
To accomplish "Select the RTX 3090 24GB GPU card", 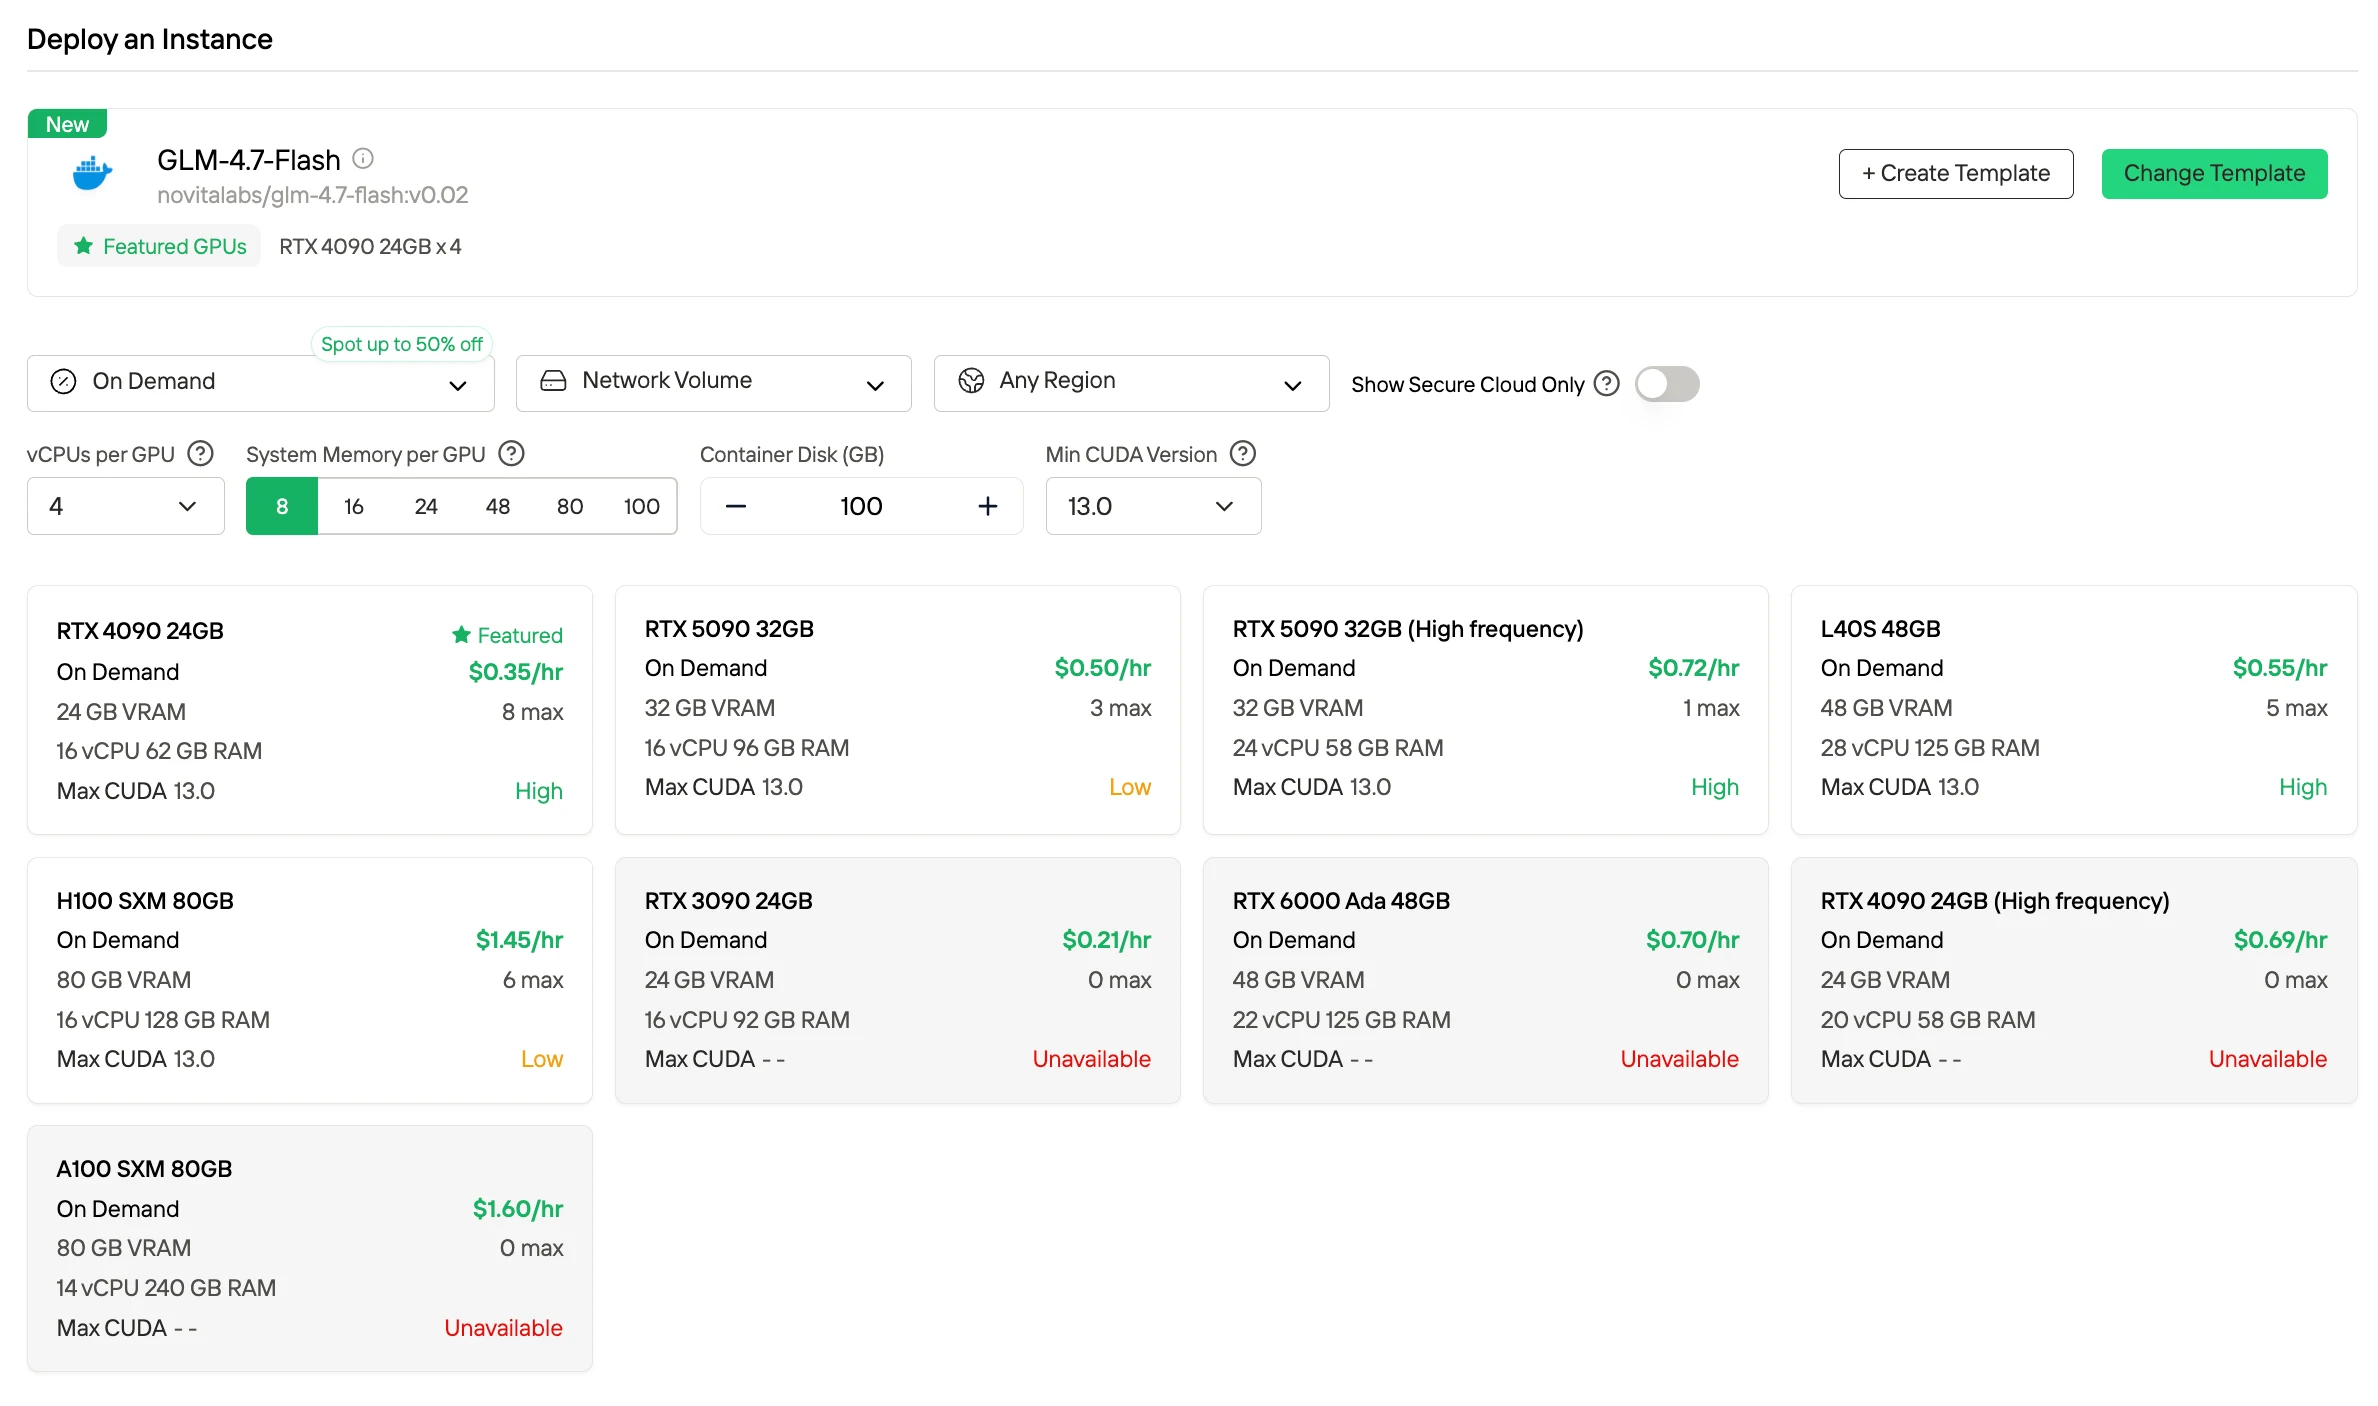I will point(898,980).
